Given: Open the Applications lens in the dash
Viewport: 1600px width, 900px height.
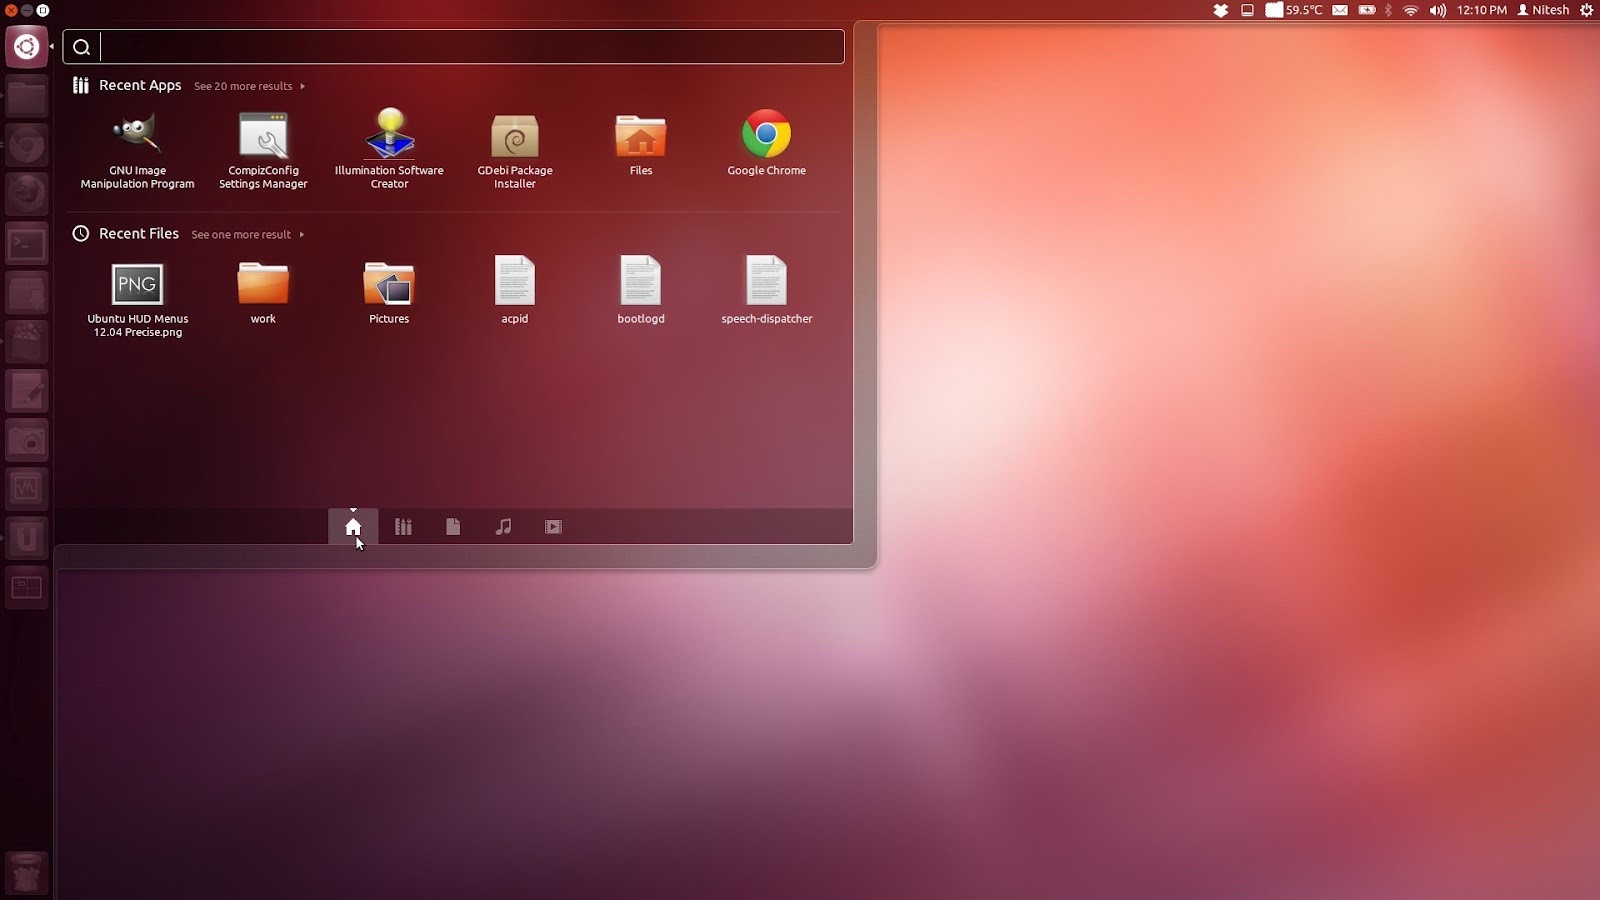Looking at the screenshot, I should click(x=403, y=526).
